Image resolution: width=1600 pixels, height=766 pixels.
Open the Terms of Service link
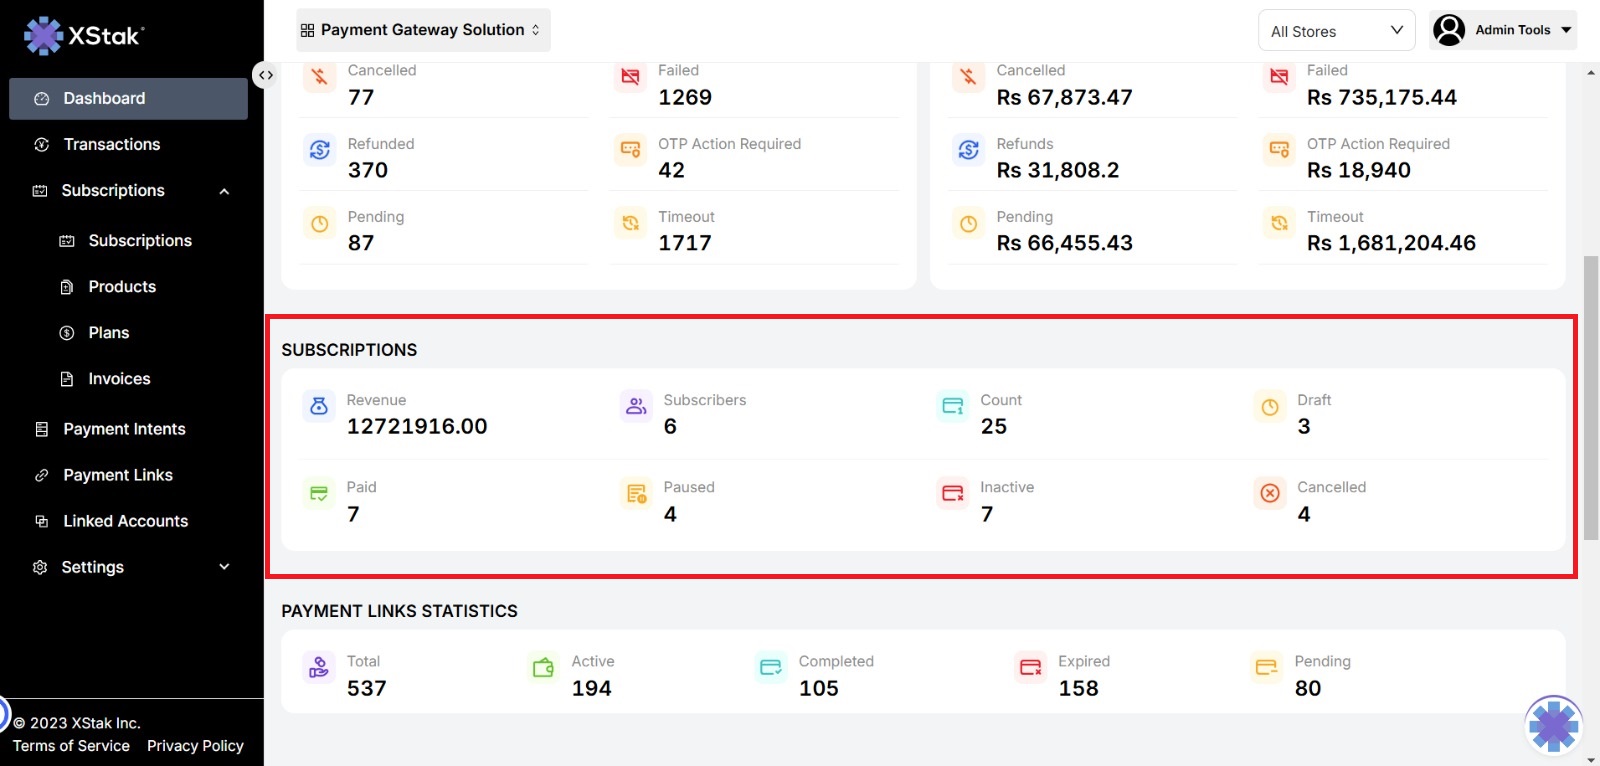pos(71,746)
